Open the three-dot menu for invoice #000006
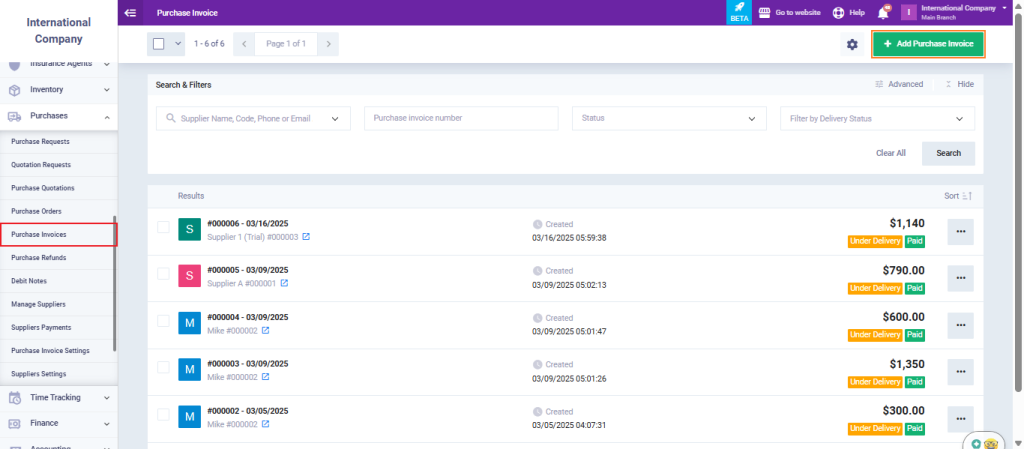1024x449 pixels. [961, 232]
